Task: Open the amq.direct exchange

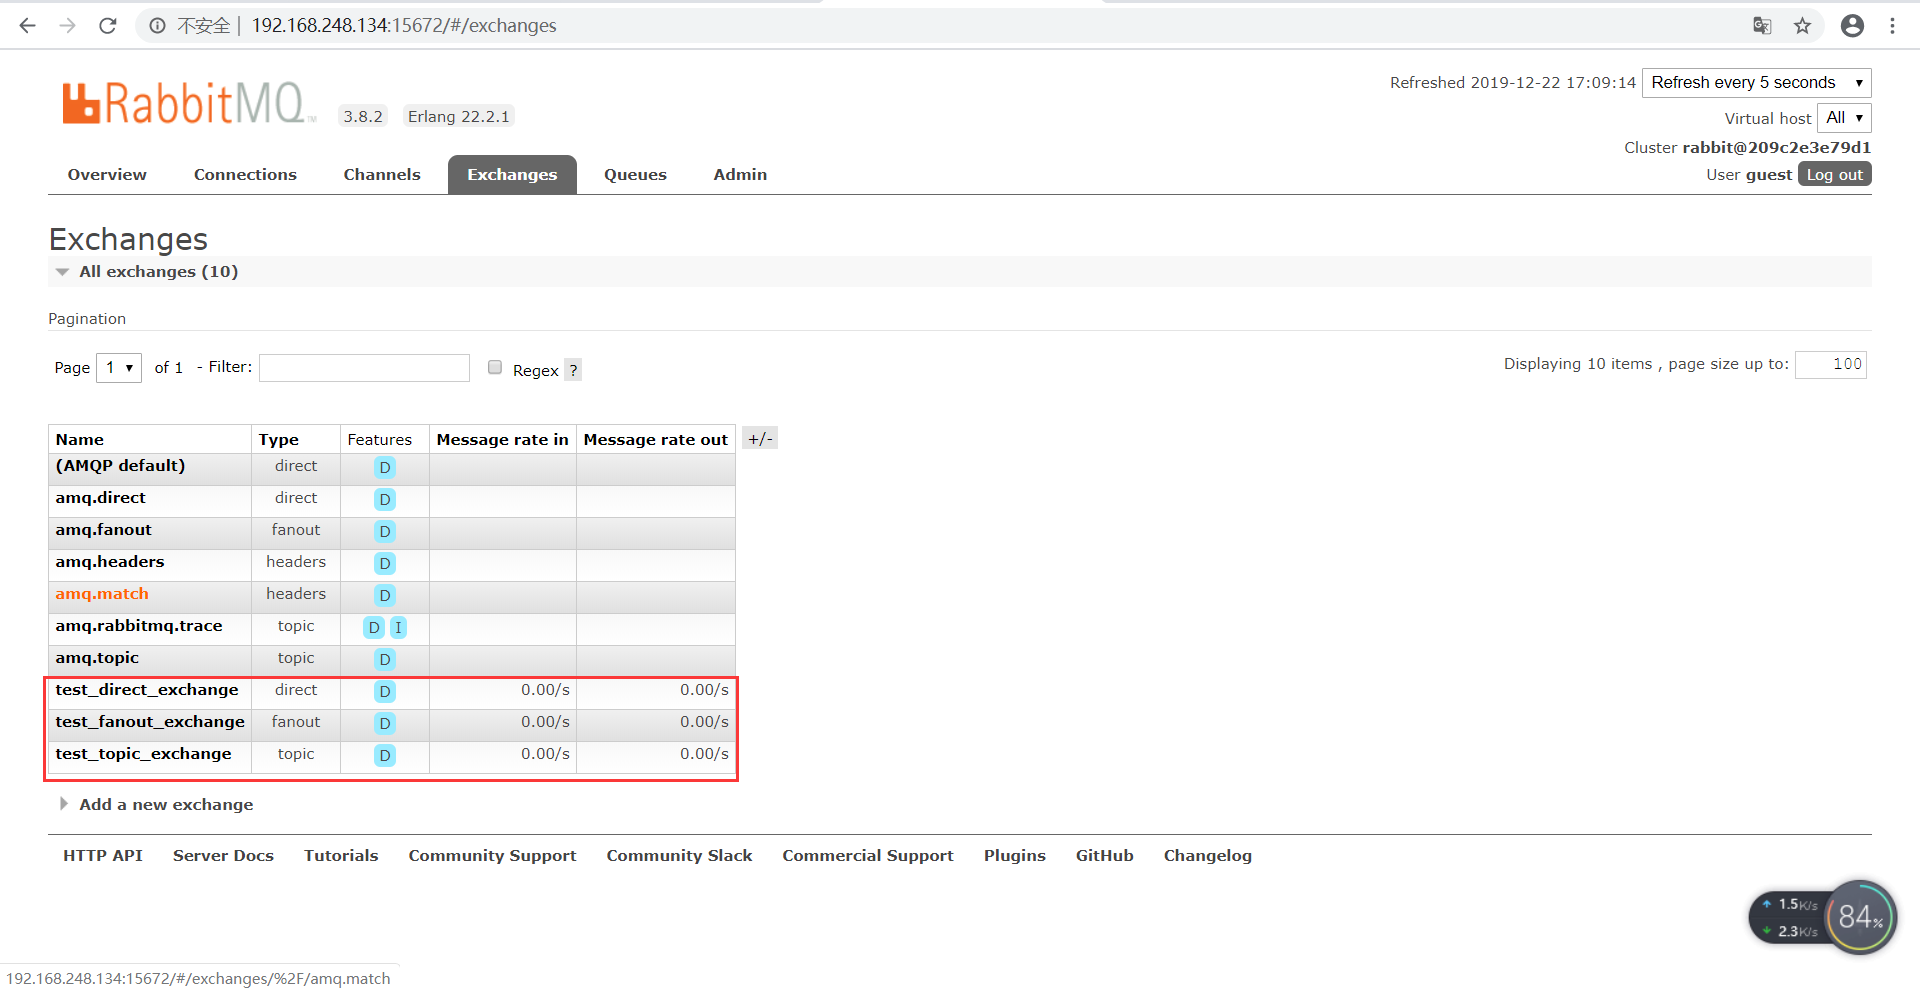Action: (x=100, y=498)
